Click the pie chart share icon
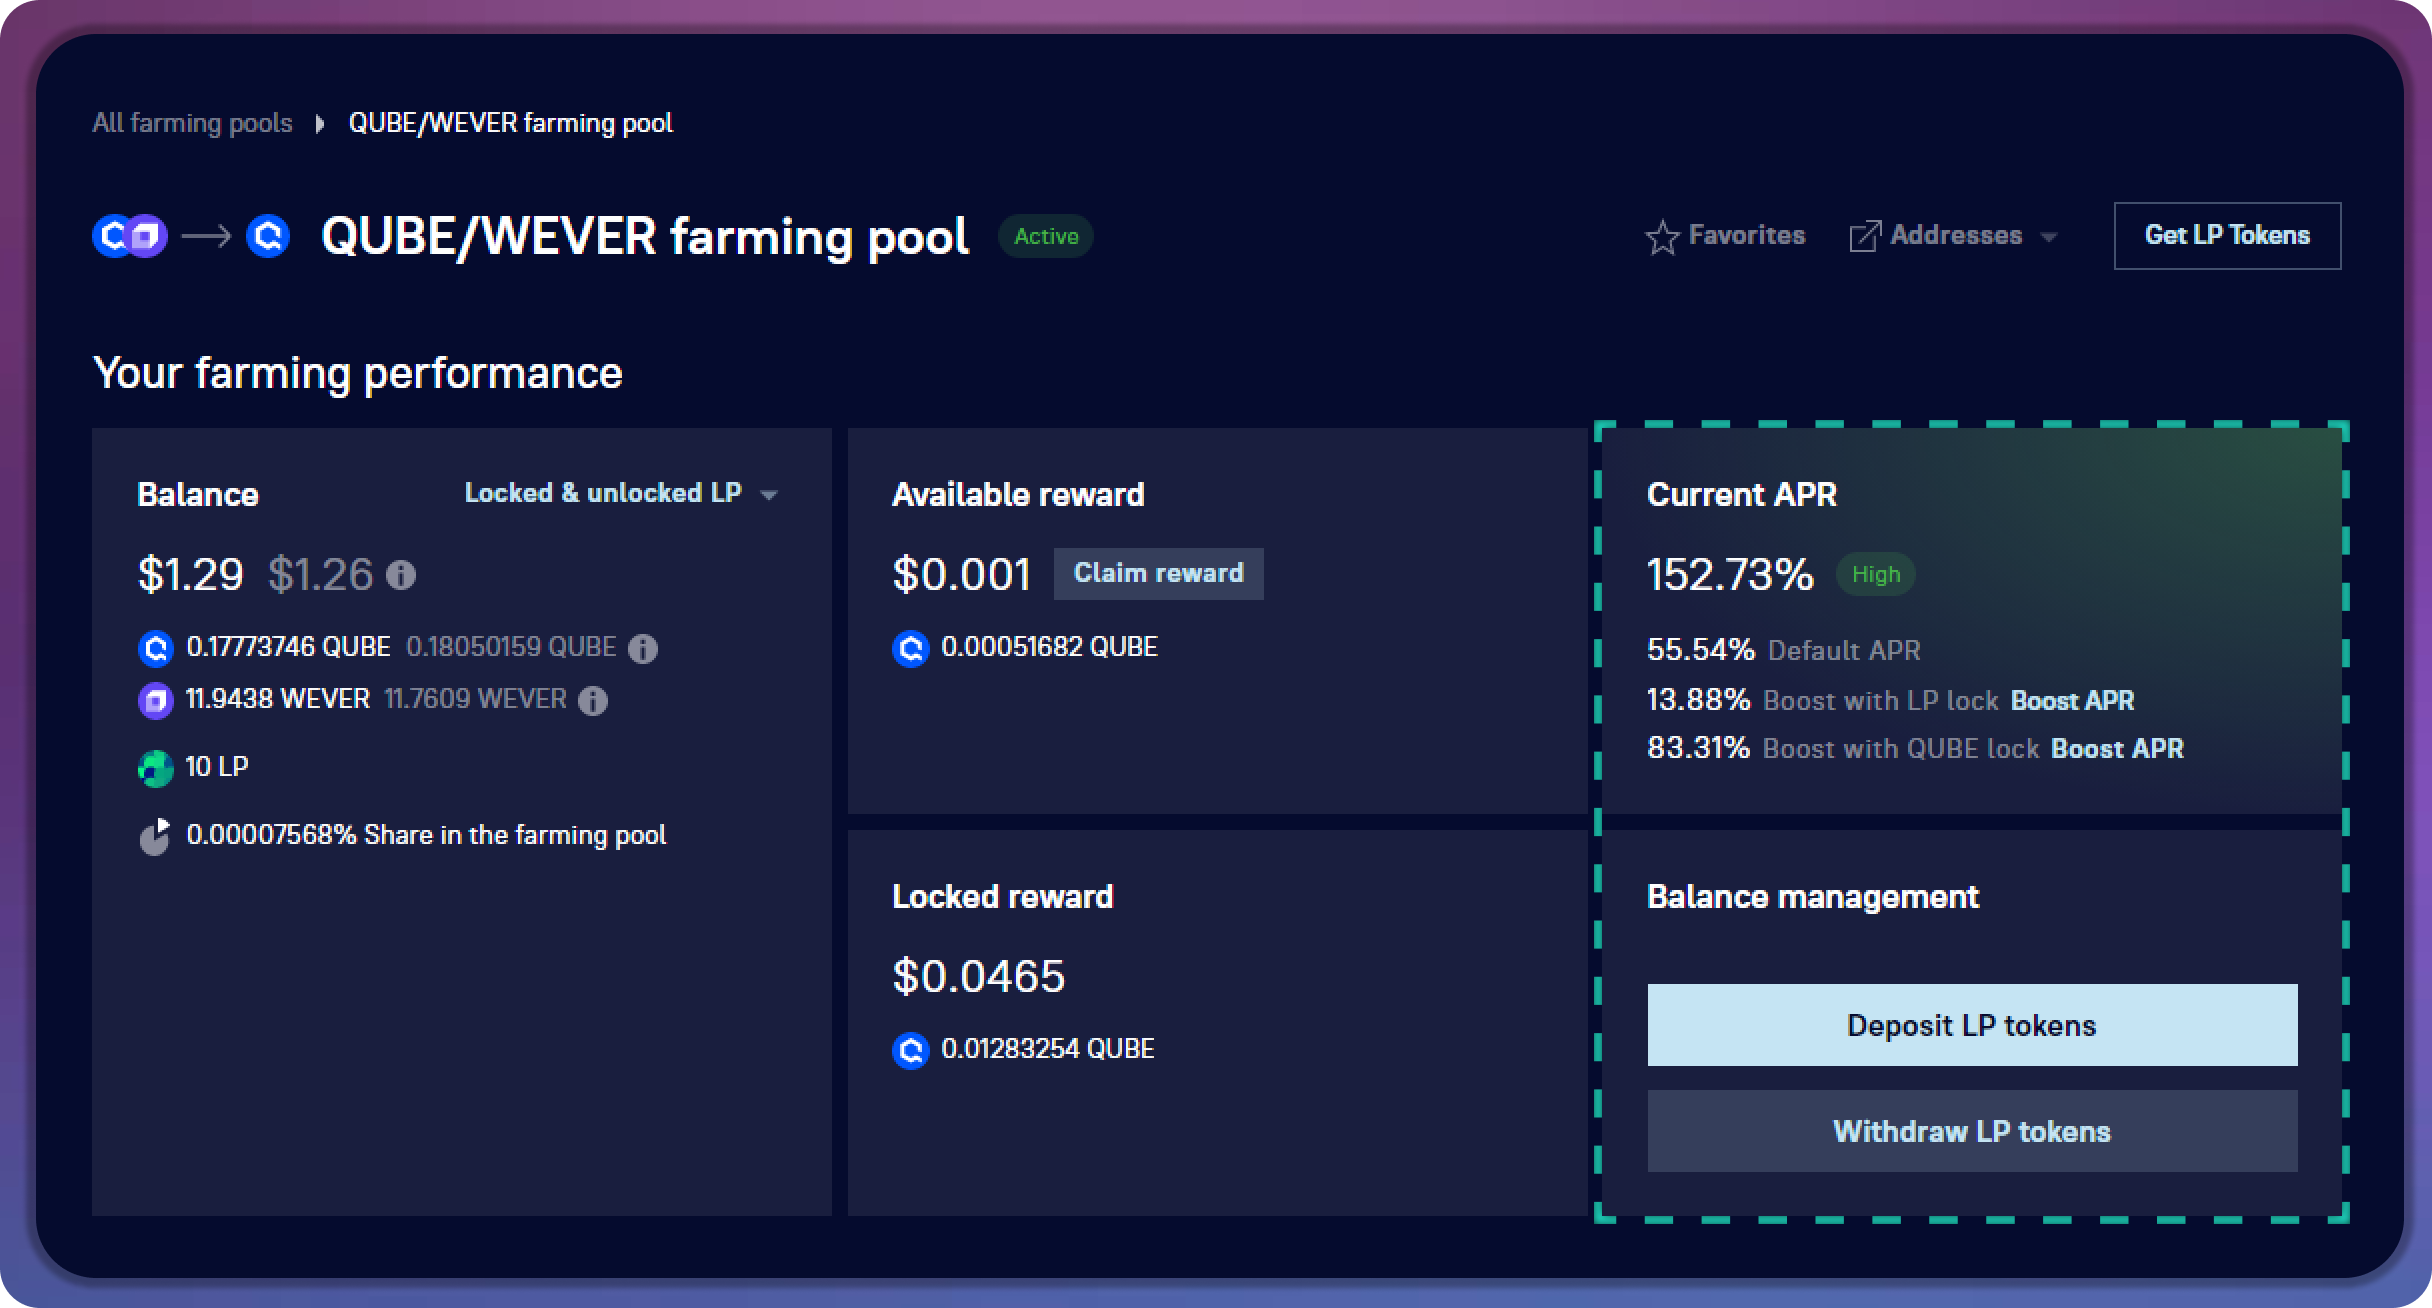 155,837
